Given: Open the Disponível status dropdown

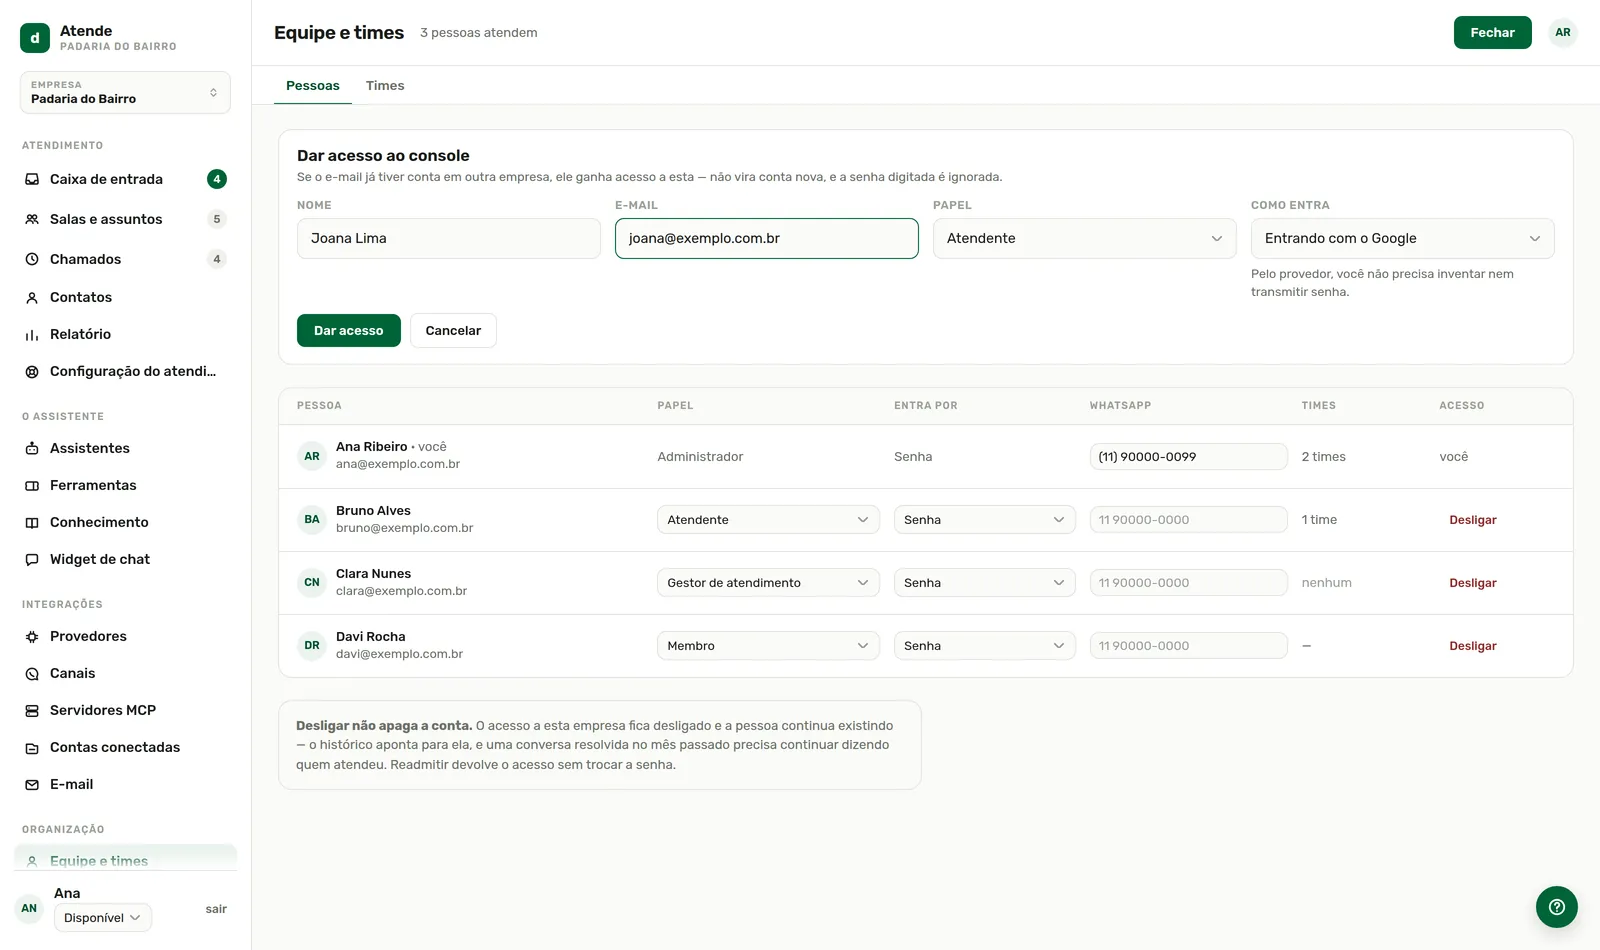Looking at the screenshot, I should tap(103, 918).
